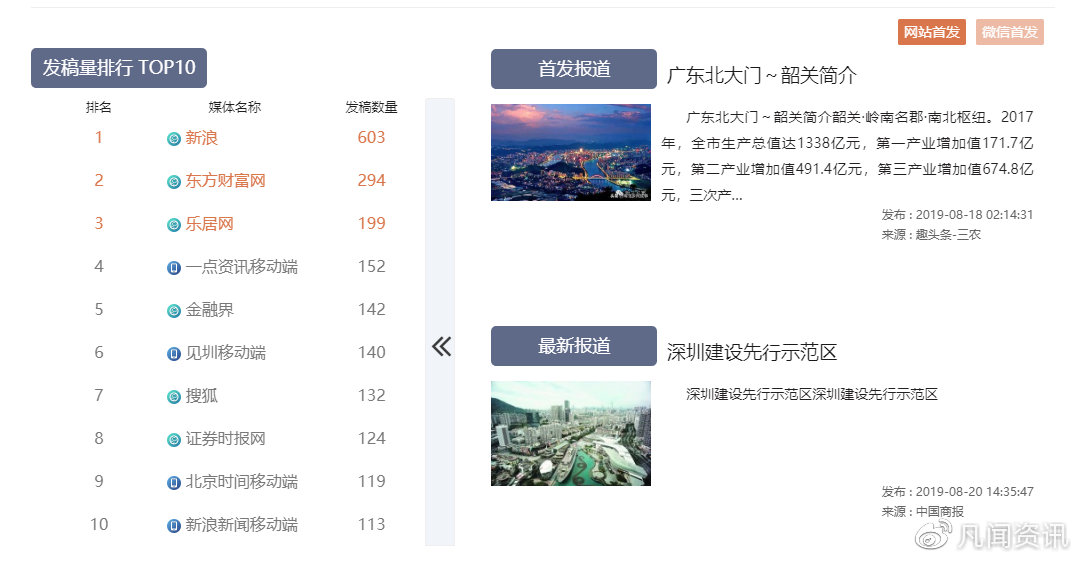Select 新浪新闻移动端 in ranking
The width and height of the screenshot is (1079, 561).
[242, 525]
